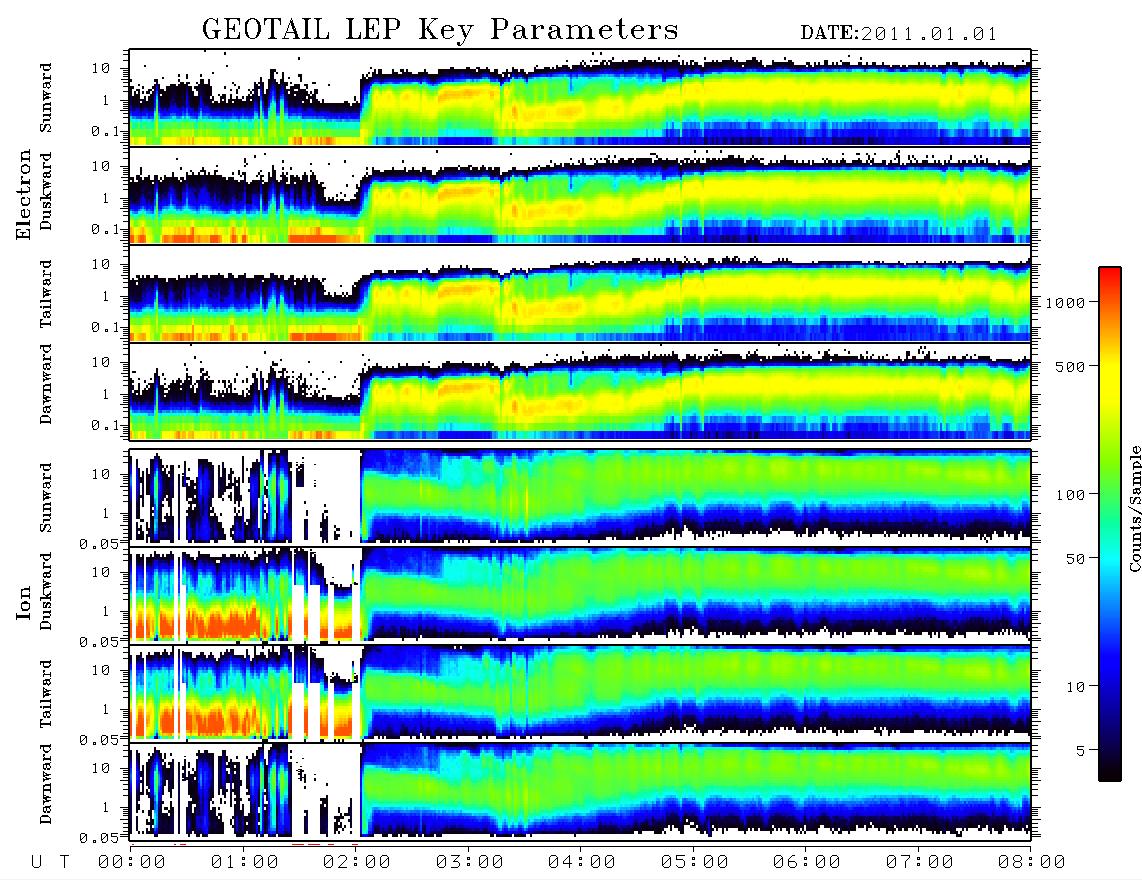Open the Ion Tailward spectrogram panel
The image size is (1142, 880).
tap(580, 693)
